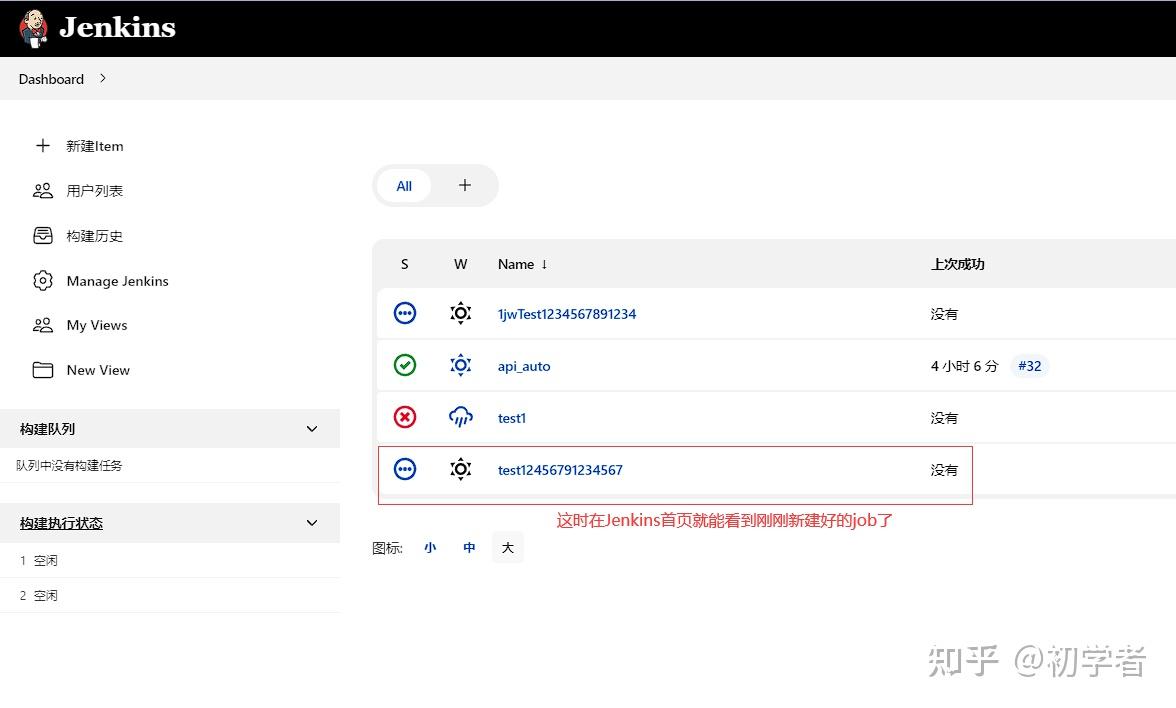Select the 中 icon size option
Viewport: 1176px width, 708px height.
tap(469, 547)
